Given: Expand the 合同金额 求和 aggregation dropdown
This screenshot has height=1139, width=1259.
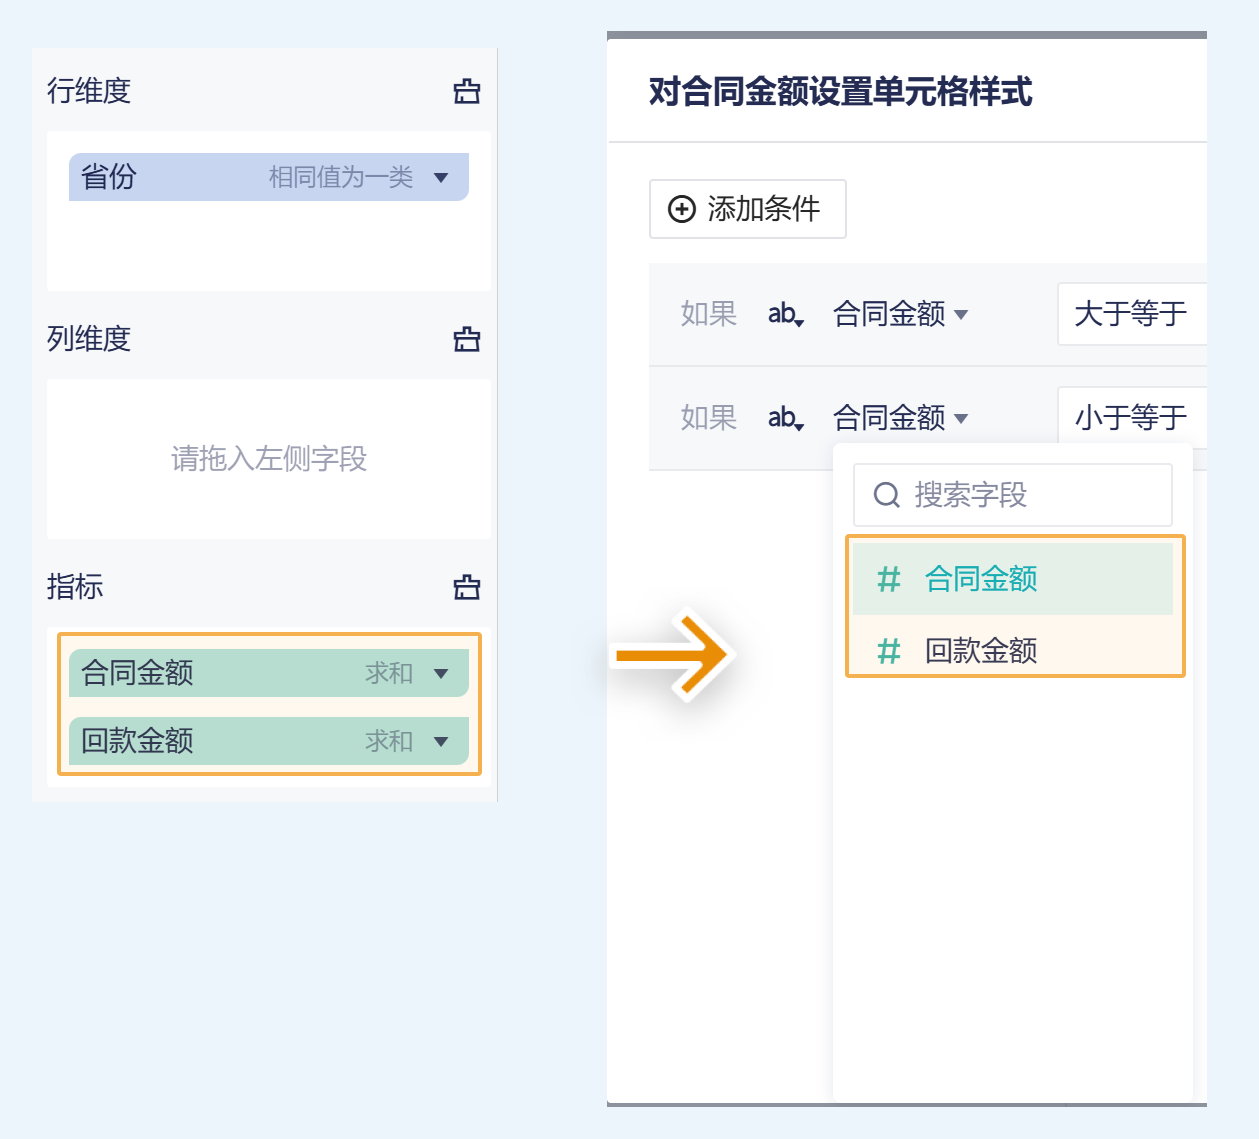Looking at the screenshot, I should point(441,674).
